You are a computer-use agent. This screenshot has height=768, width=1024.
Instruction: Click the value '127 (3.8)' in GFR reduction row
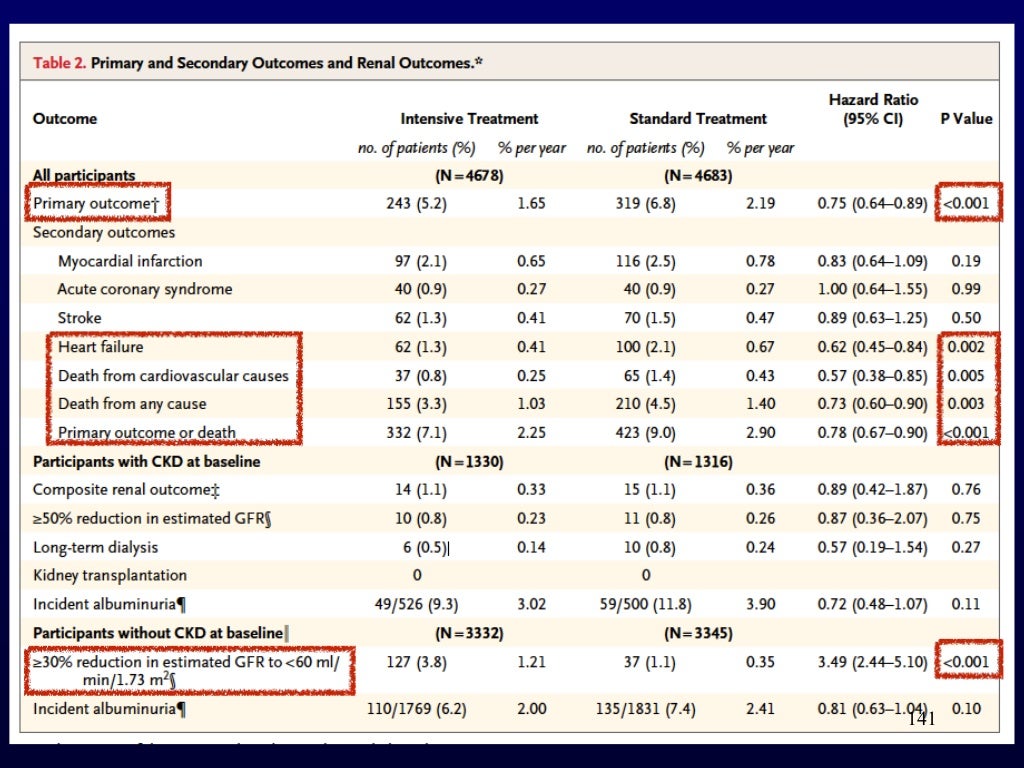point(416,662)
